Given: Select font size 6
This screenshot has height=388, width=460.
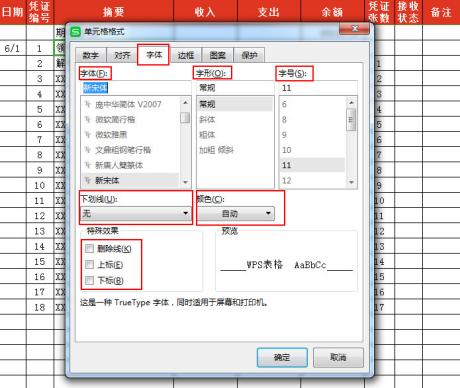Looking at the screenshot, I should click(x=312, y=104).
